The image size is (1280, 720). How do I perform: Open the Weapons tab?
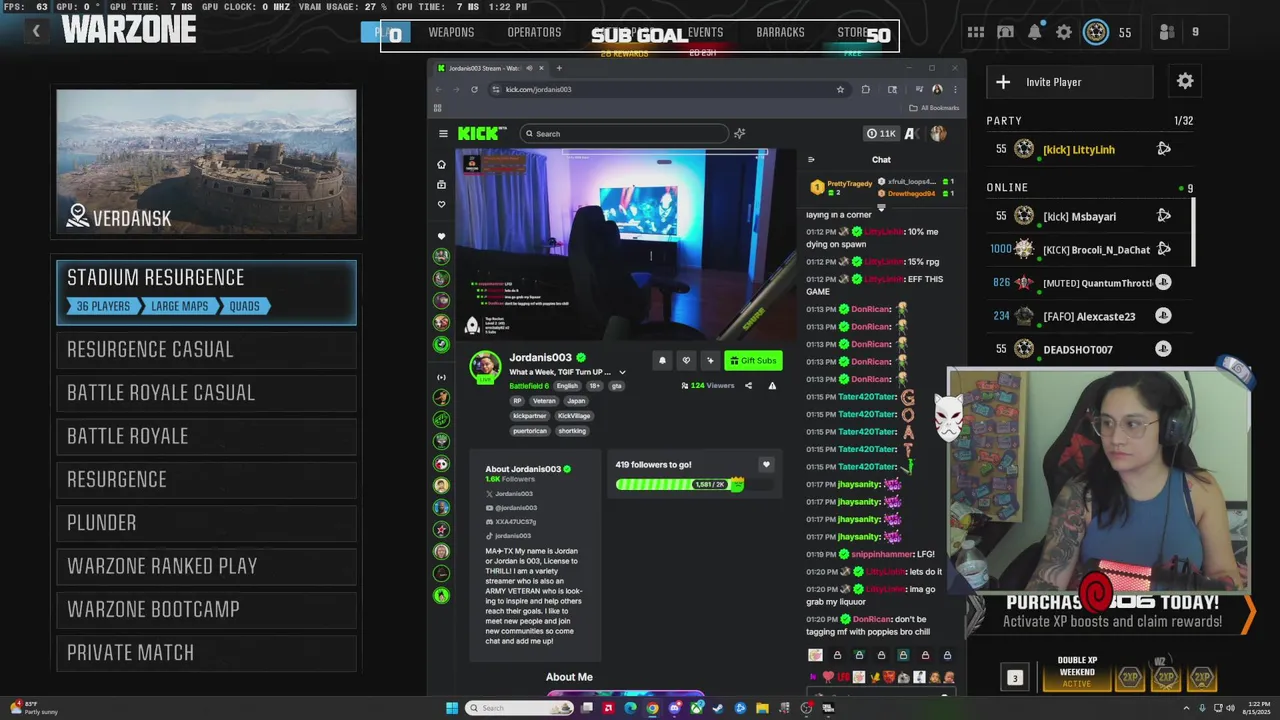pos(451,32)
